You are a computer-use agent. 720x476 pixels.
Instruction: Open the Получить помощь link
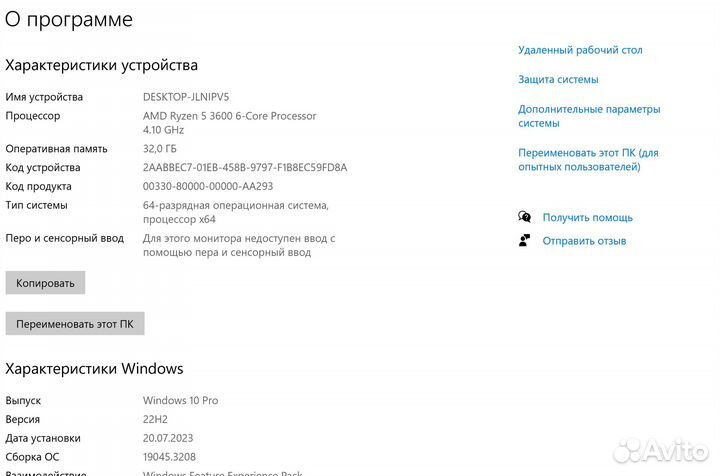tap(587, 218)
